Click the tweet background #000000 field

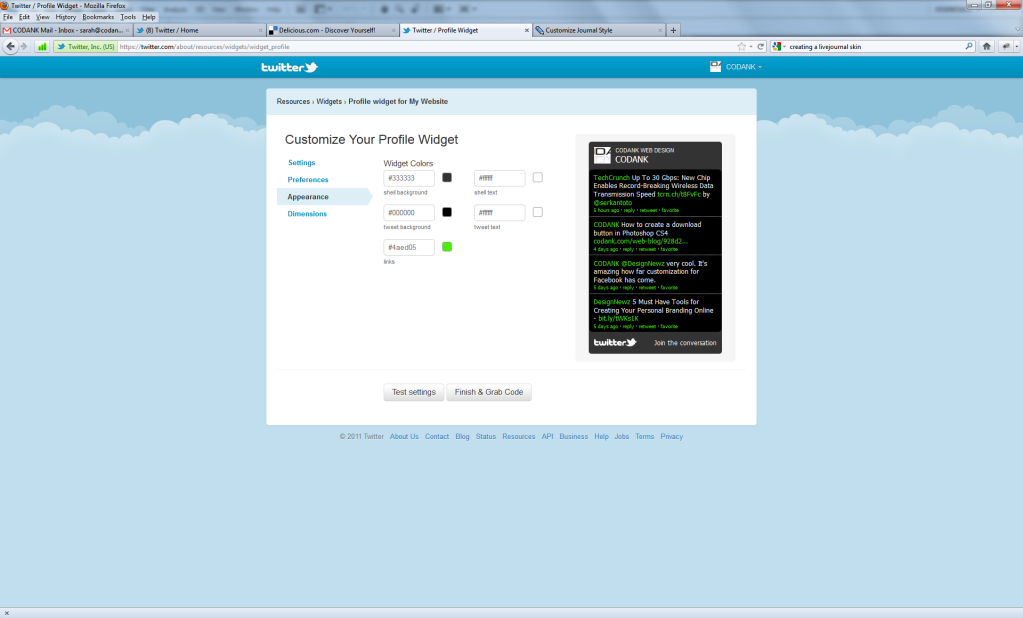point(409,213)
